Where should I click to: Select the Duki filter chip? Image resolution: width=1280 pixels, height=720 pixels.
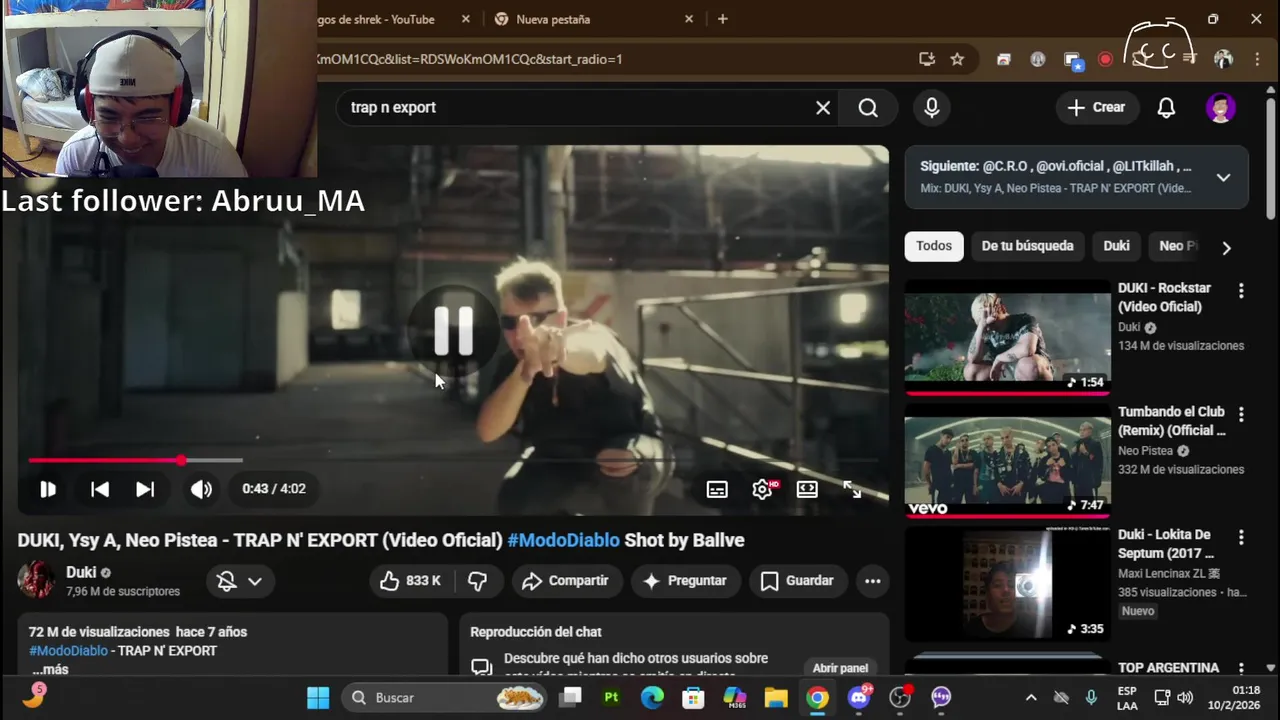click(1116, 246)
